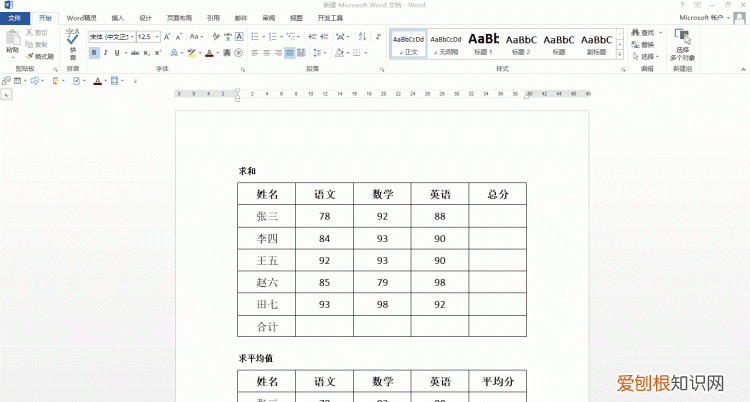This screenshot has height=402, width=750.
Task: Open the font name dropdown
Action: click(132, 37)
